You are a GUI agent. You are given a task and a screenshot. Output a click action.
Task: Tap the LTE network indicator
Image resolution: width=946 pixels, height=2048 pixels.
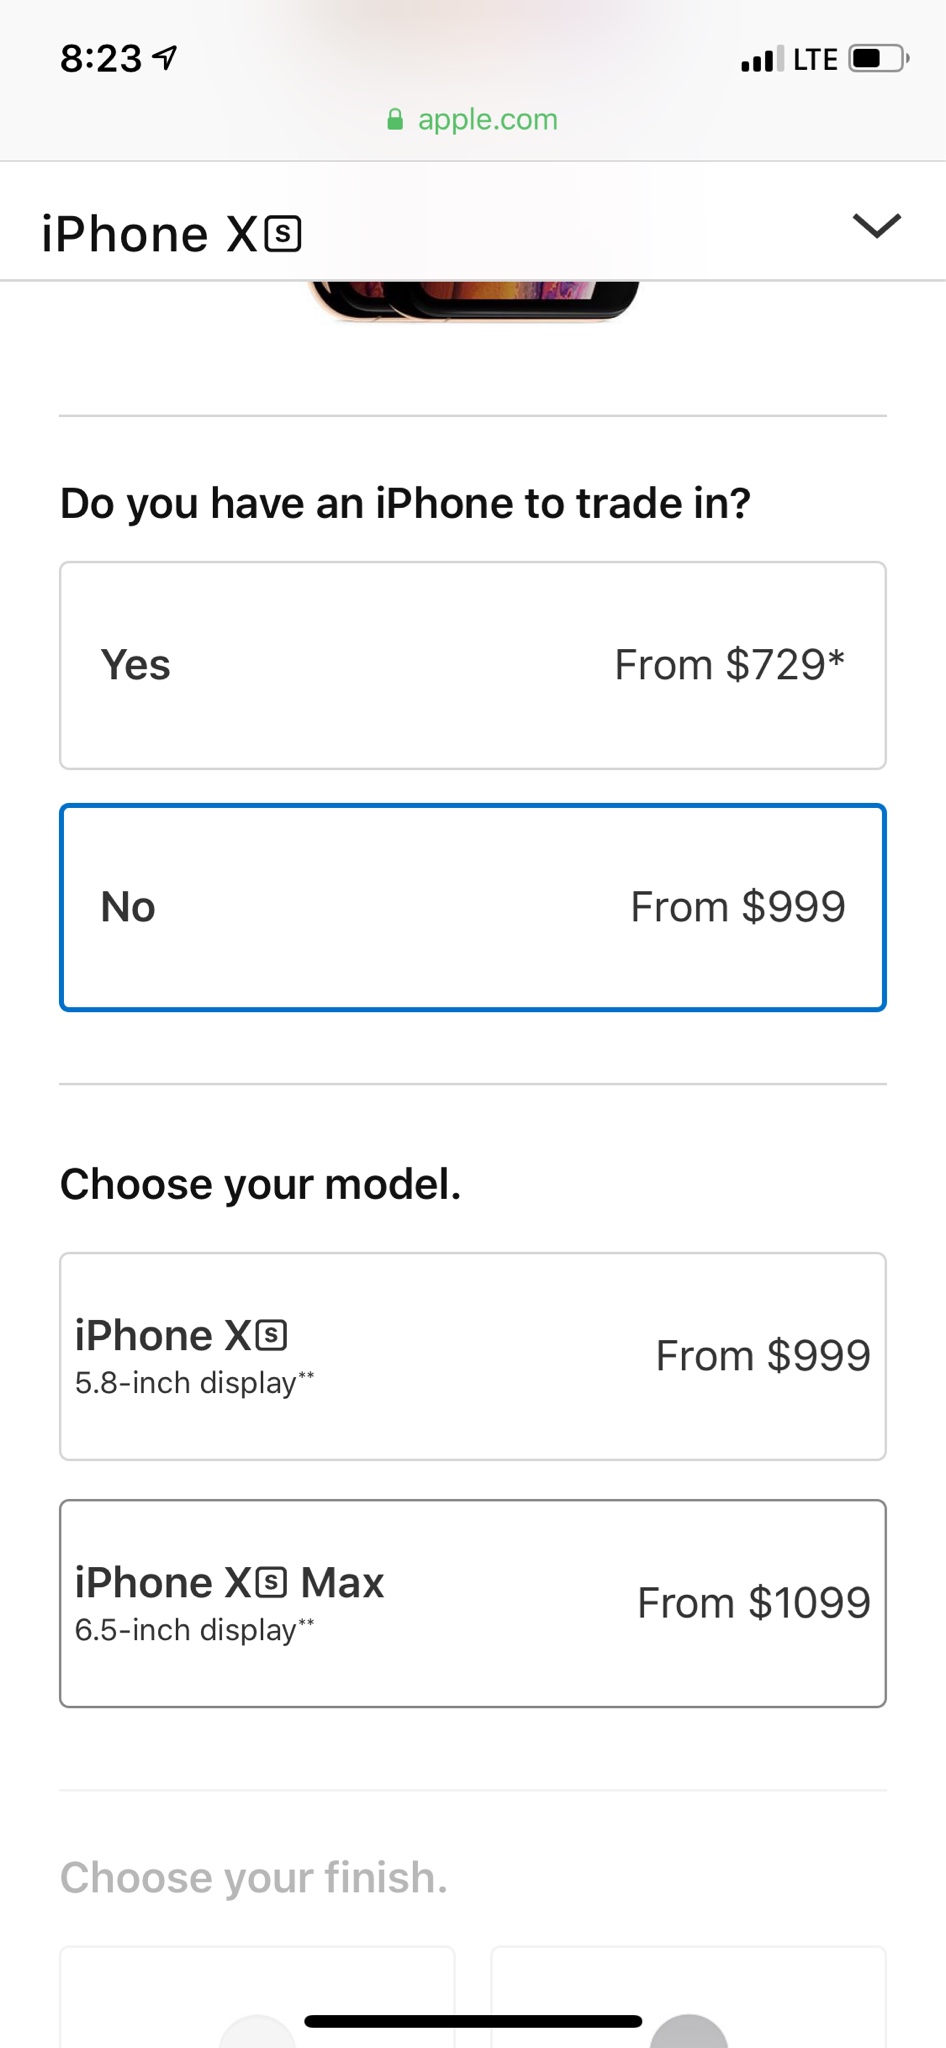click(x=815, y=60)
